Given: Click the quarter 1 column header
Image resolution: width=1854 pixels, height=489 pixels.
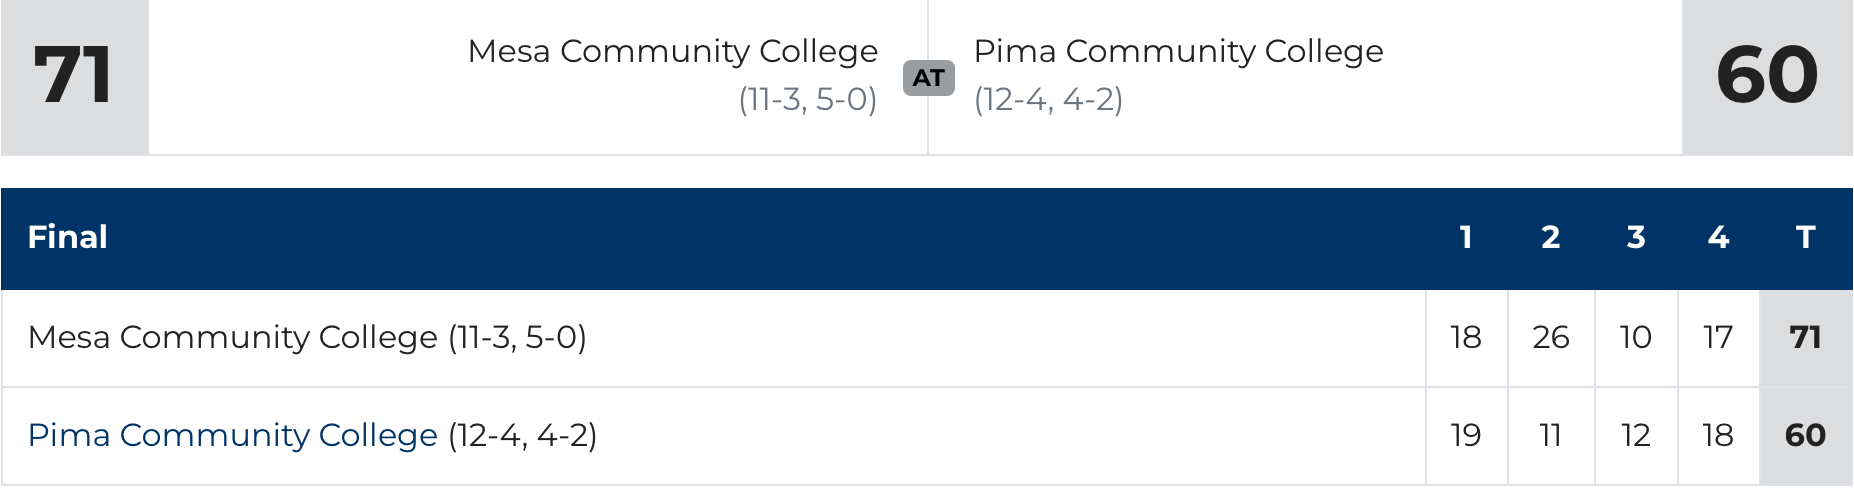Looking at the screenshot, I should coord(1466,237).
